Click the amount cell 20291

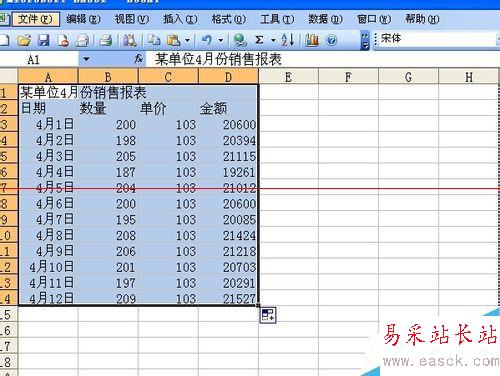[x=228, y=283]
